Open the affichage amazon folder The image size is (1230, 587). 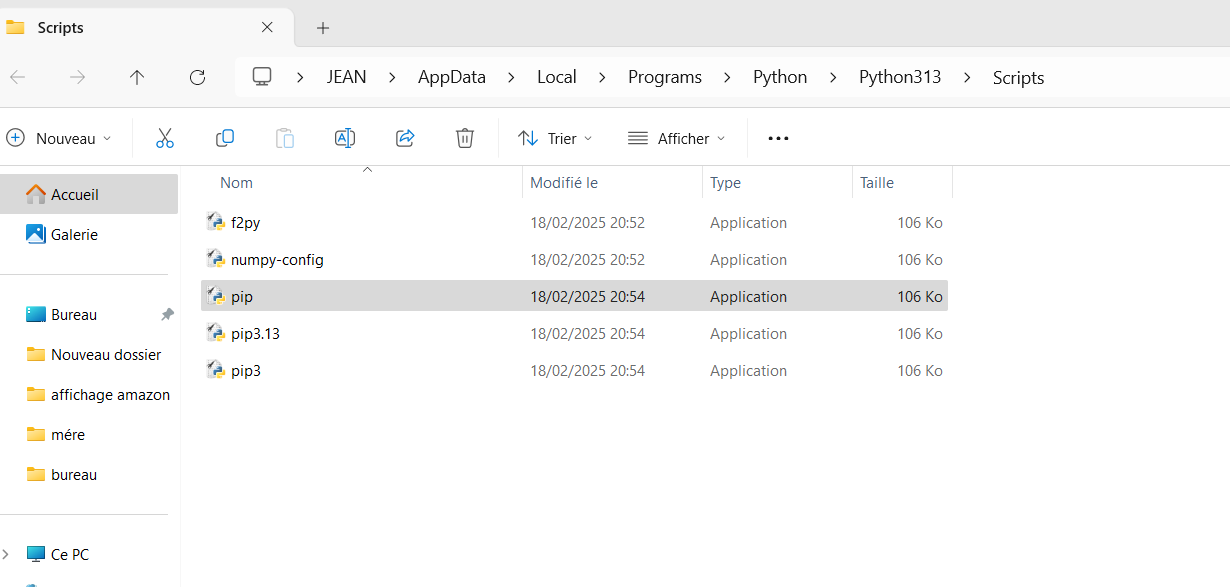110,395
